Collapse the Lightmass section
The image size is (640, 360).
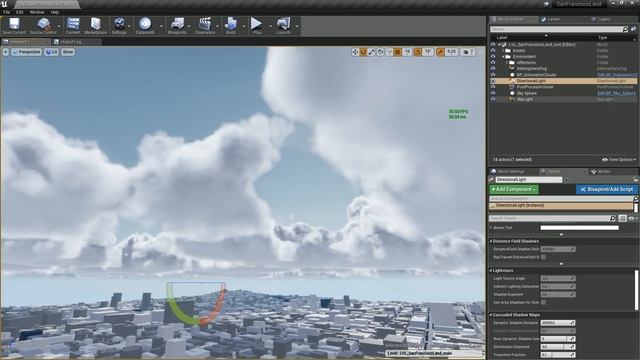[x=491, y=271]
